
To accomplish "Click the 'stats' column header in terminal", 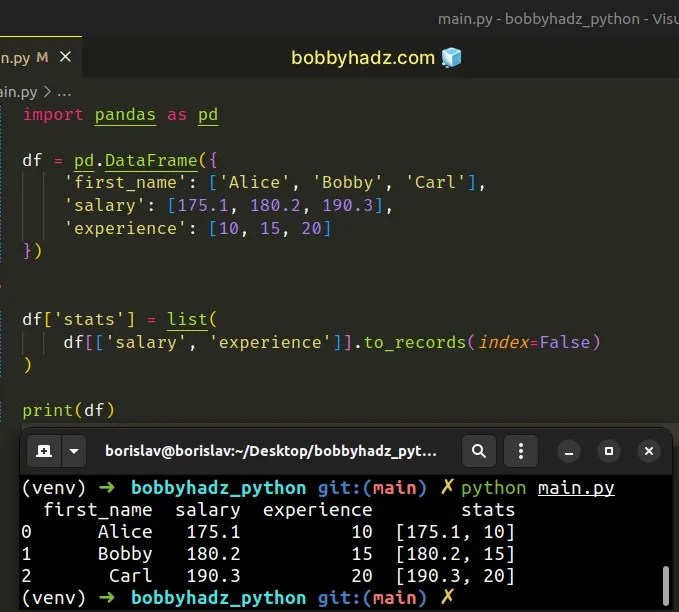I will 488,510.
